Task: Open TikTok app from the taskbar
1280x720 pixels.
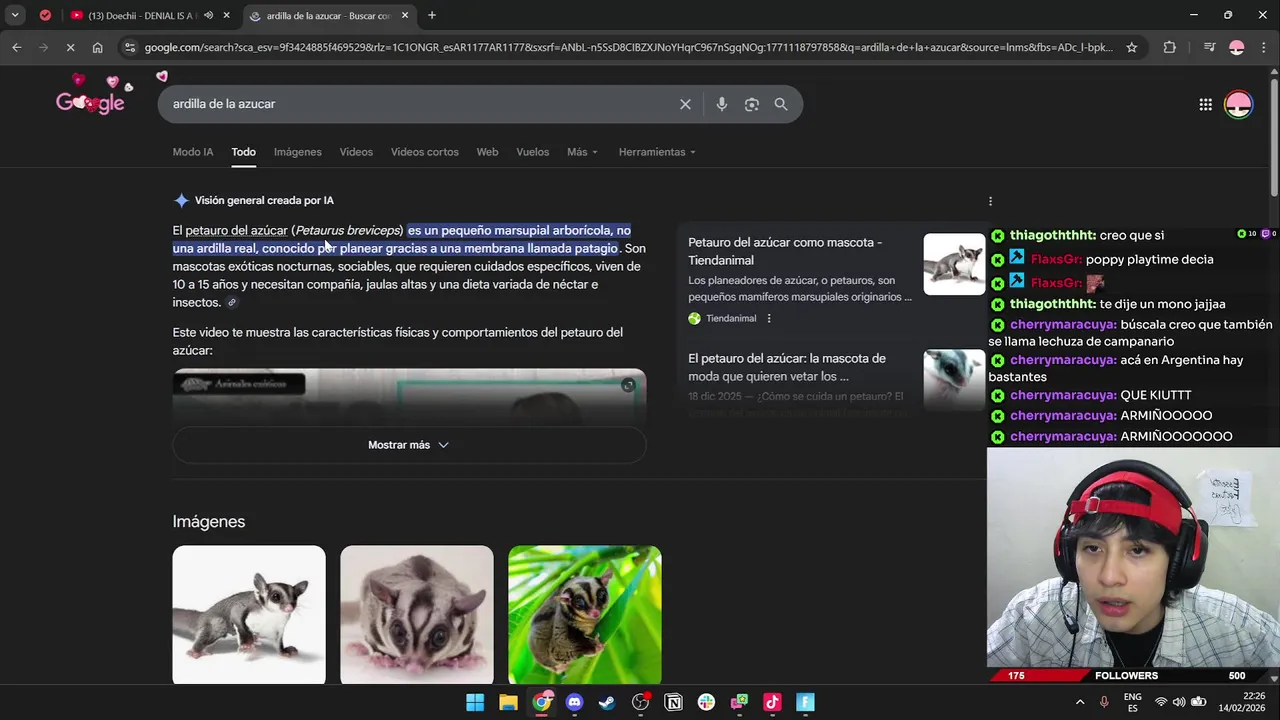Action: coord(772,702)
